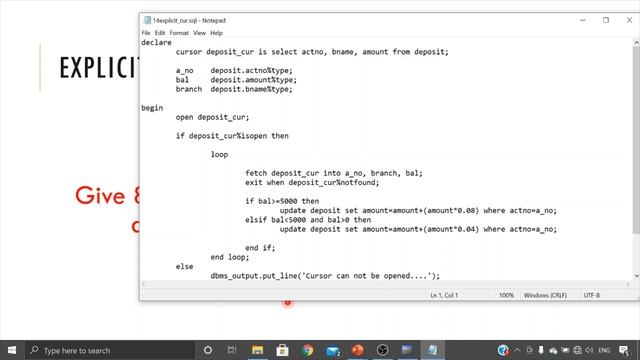
Task: Click the Get Help question mark tray icon
Action: [503, 350]
